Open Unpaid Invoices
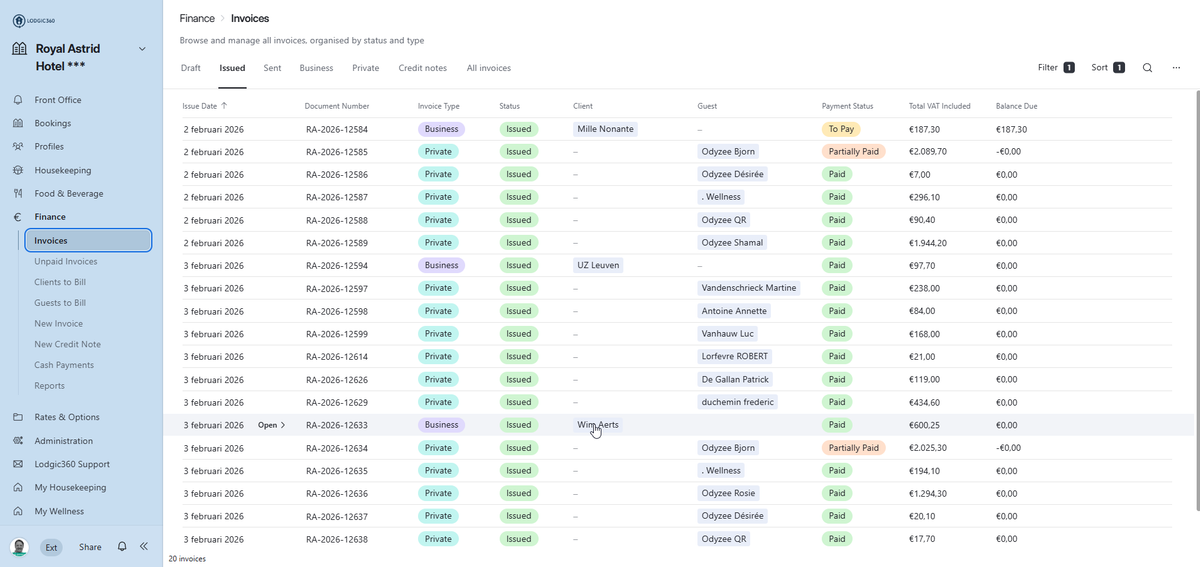 click(66, 262)
